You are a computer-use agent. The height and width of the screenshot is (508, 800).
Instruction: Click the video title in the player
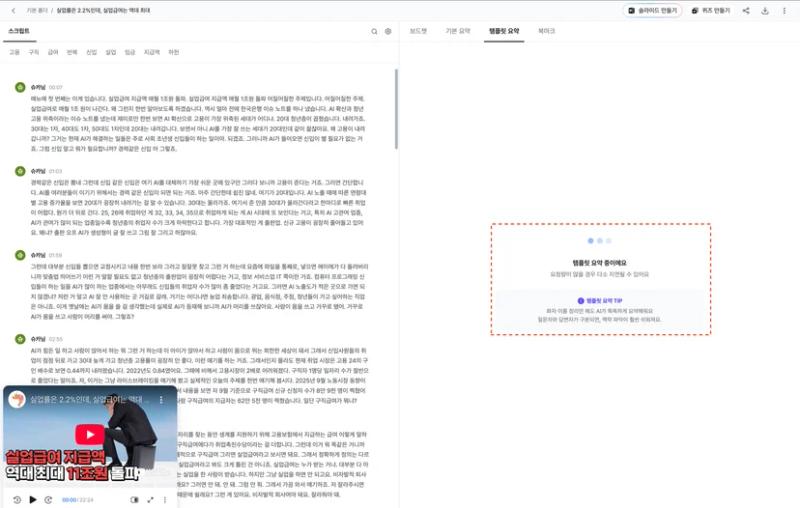point(90,399)
